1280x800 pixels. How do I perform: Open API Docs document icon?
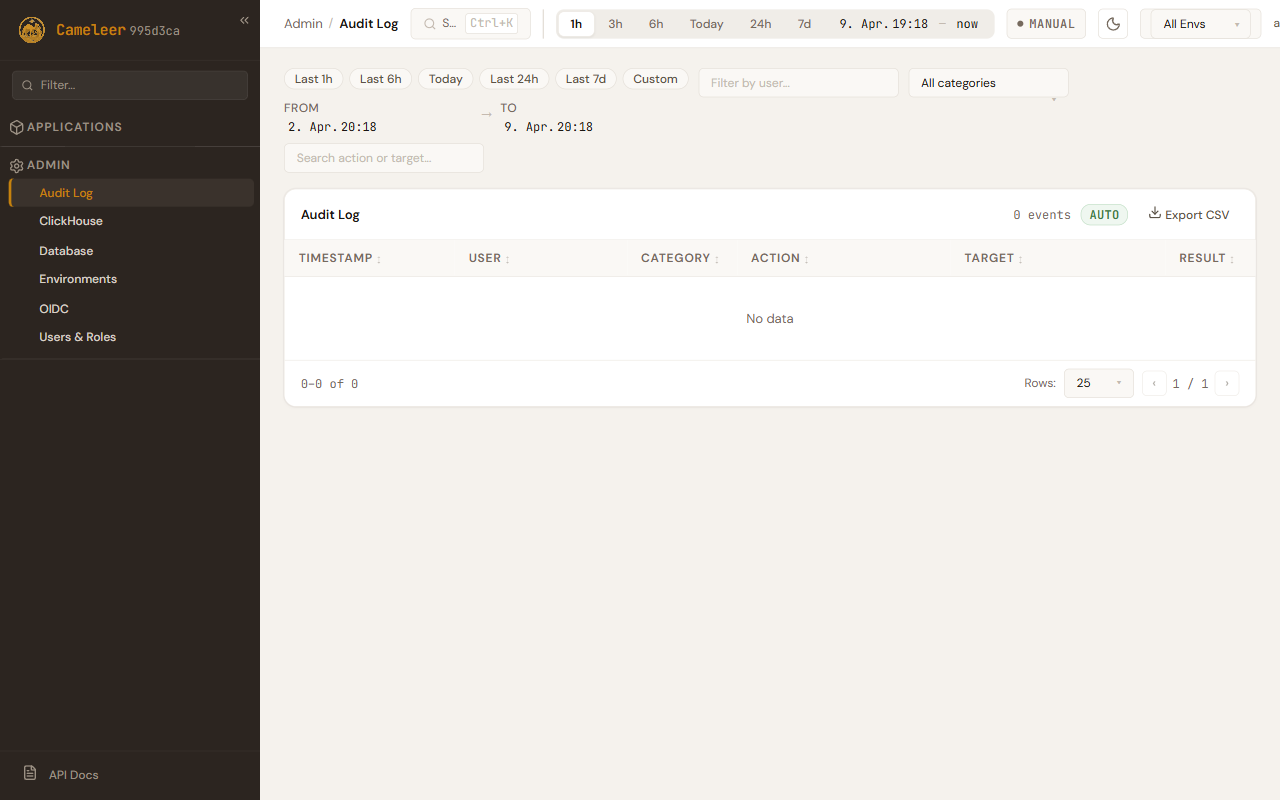coord(30,774)
